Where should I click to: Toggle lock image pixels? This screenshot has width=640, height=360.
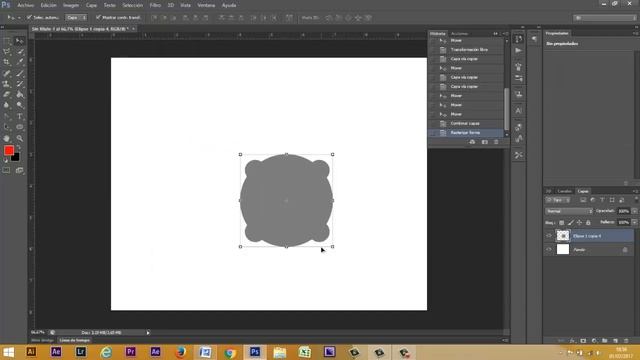571,223
